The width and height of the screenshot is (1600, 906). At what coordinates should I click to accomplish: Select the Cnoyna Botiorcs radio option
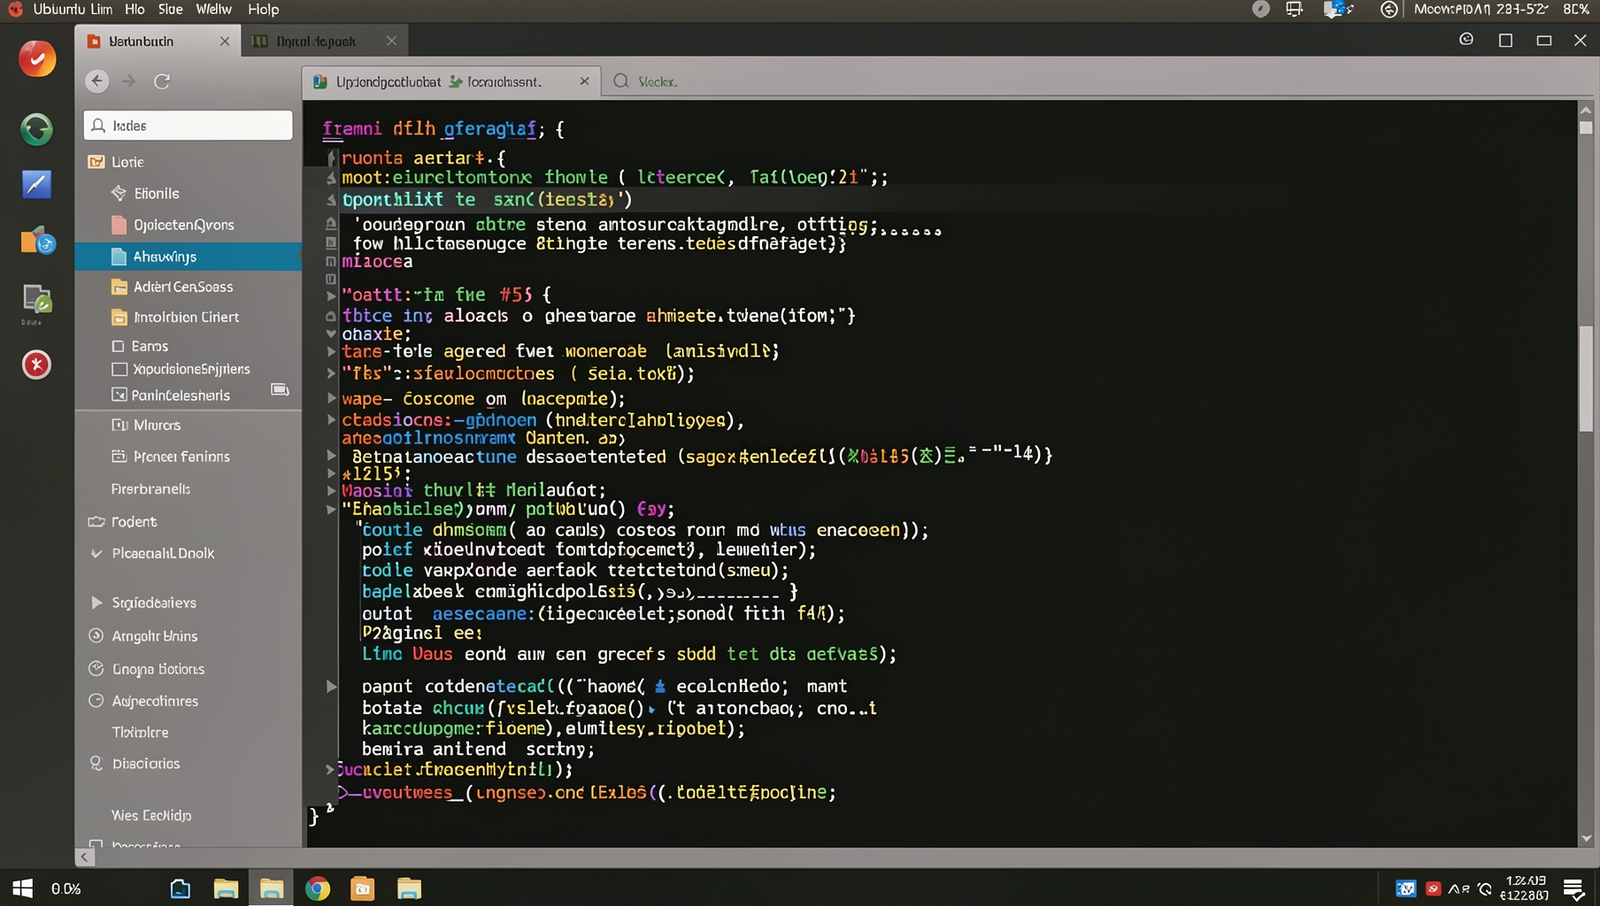(x=96, y=669)
